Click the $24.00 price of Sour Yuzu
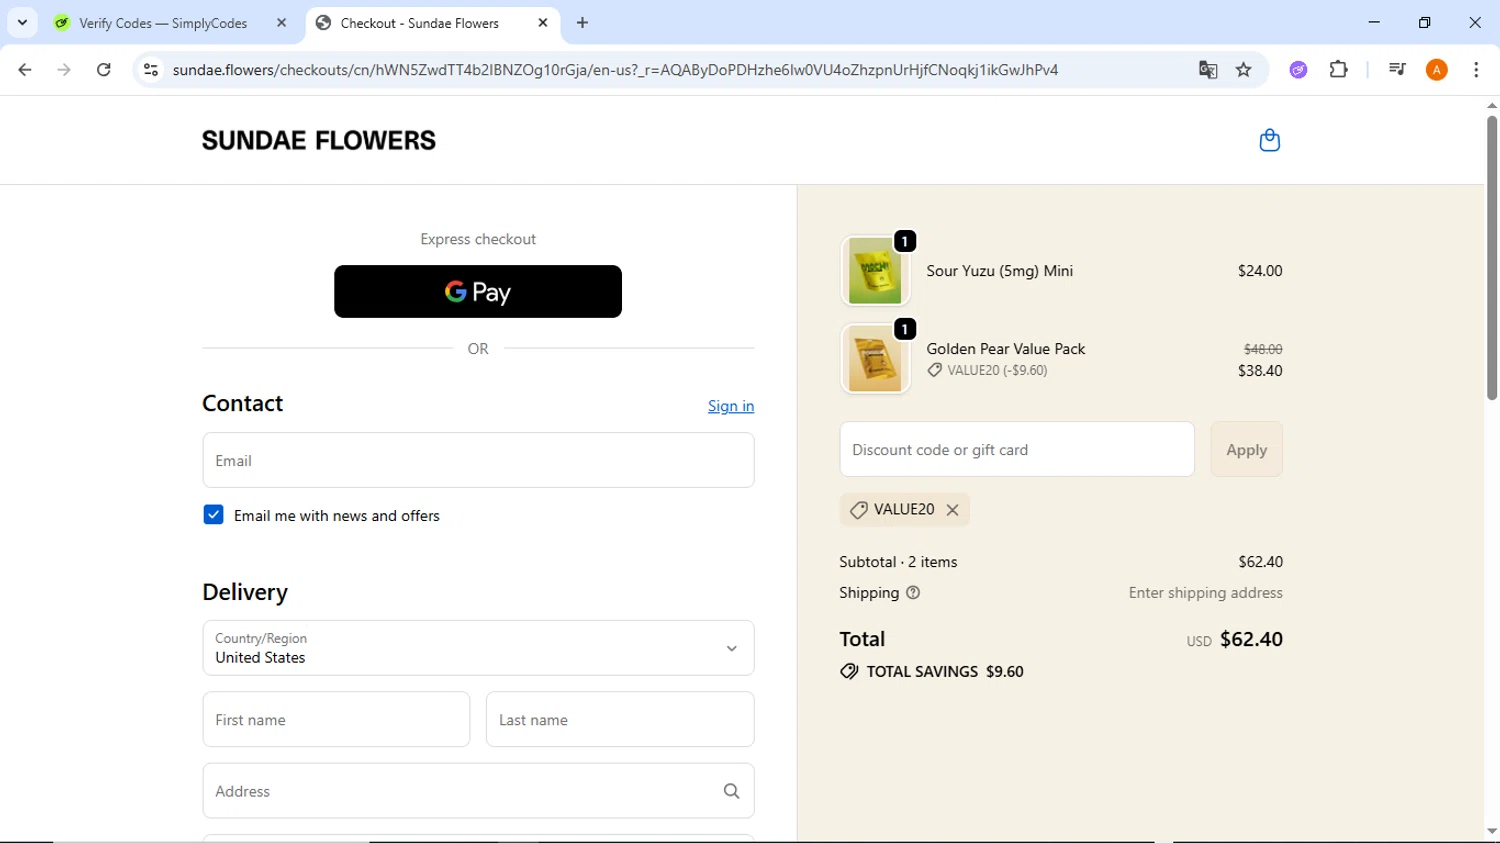The width and height of the screenshot is (1500, 843). point(1260,271)
